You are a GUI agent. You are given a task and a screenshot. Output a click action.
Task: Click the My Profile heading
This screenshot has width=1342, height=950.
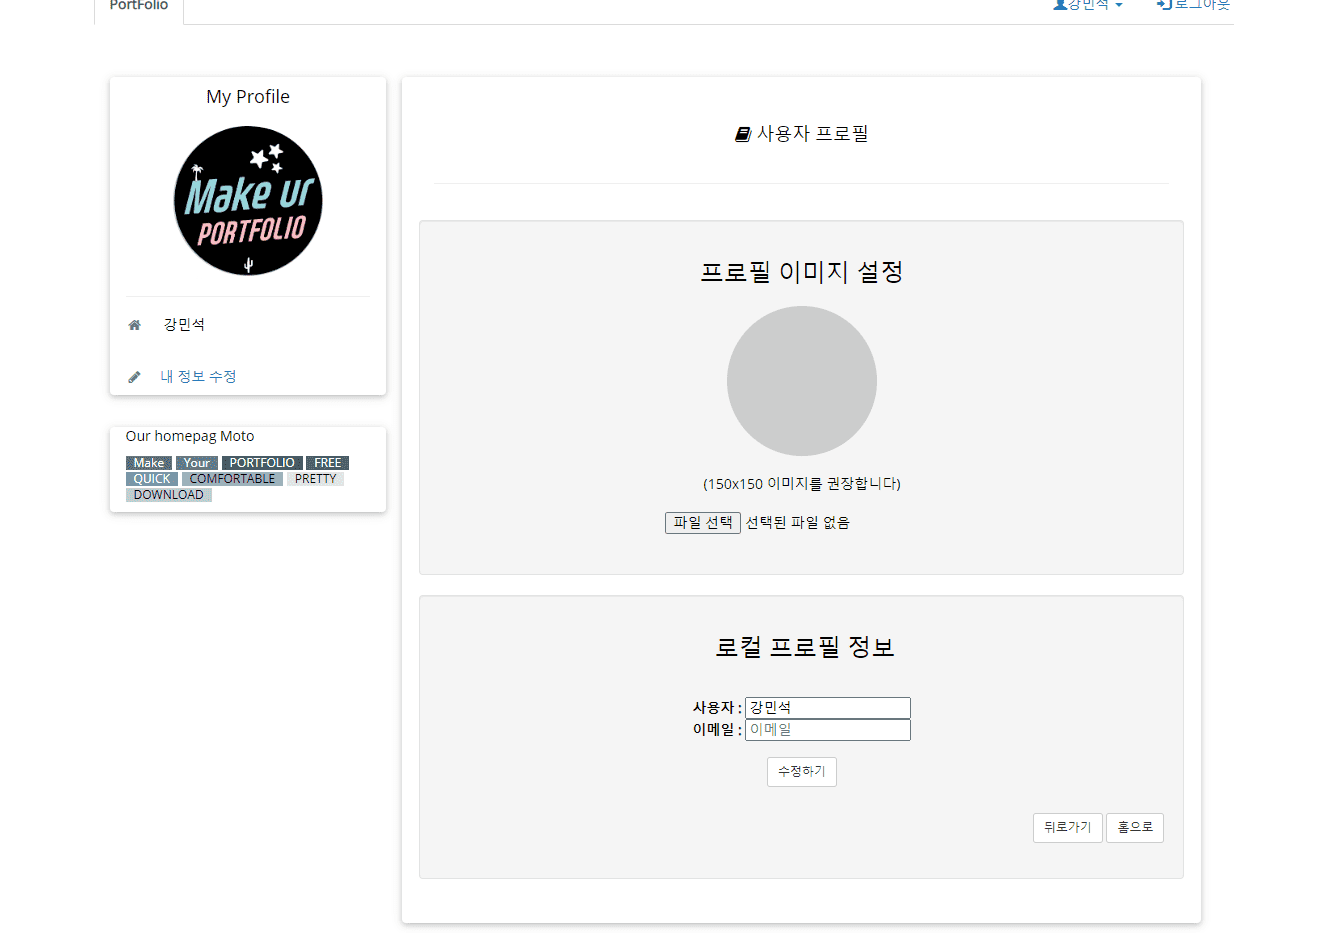248,97
